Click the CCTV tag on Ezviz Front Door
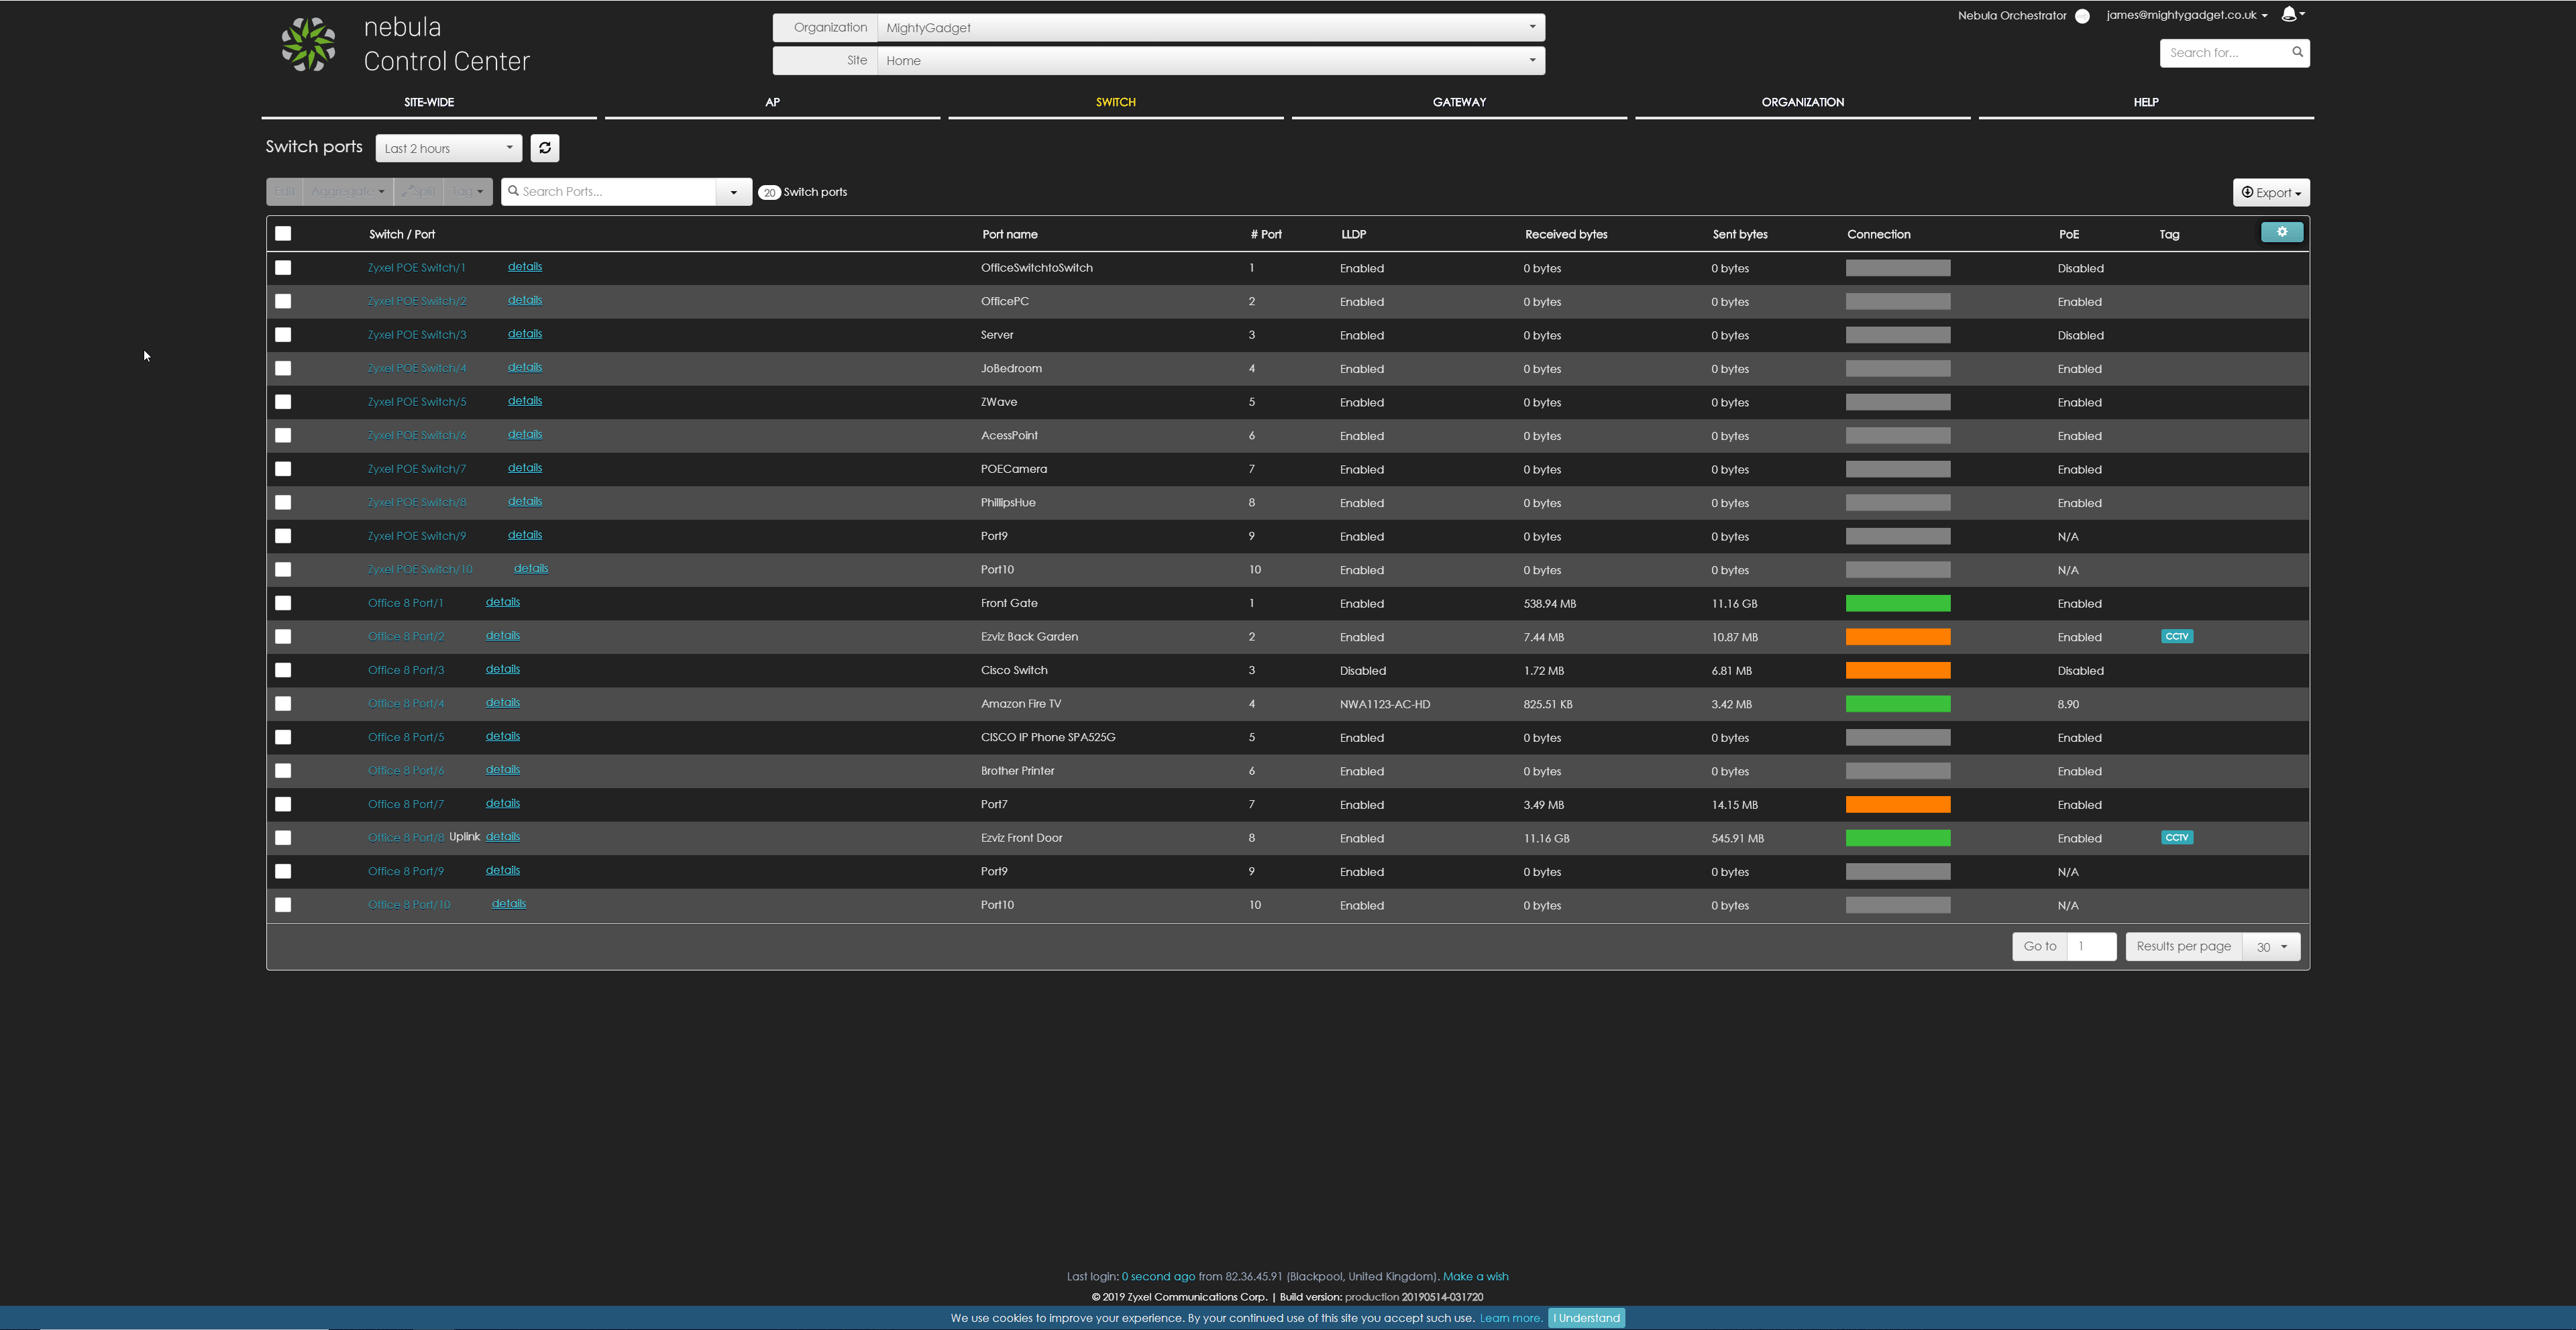 click(x=2176, y=838)
